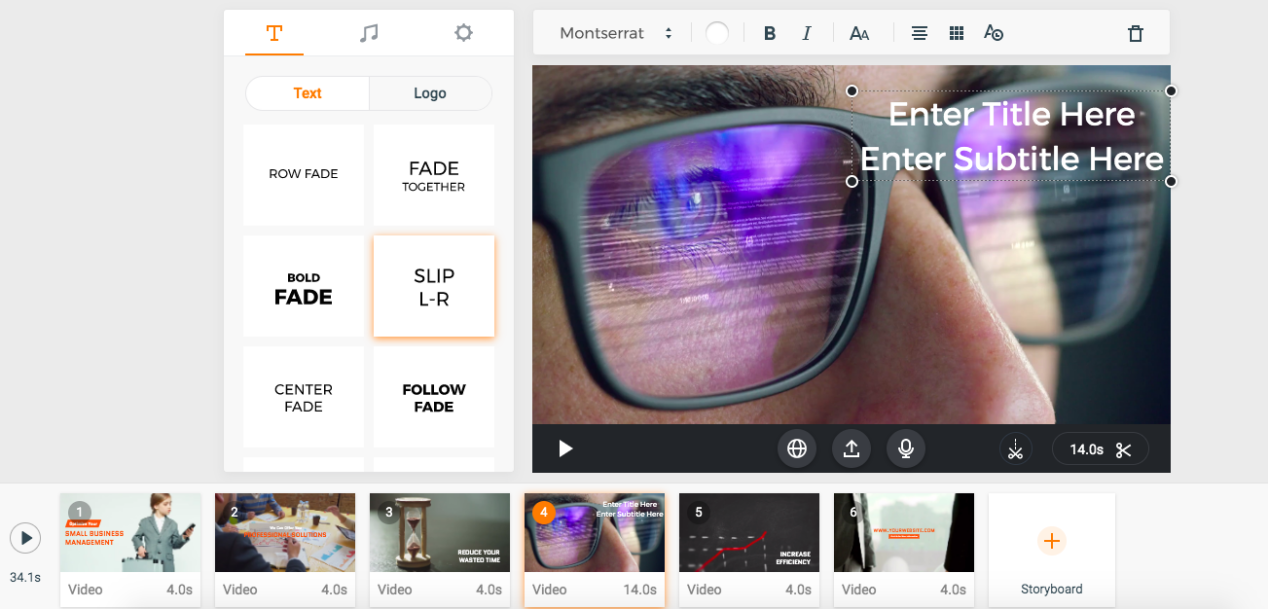Open the settings gear tab
This screenshot has height=609, width=1268.
[463, 33]
